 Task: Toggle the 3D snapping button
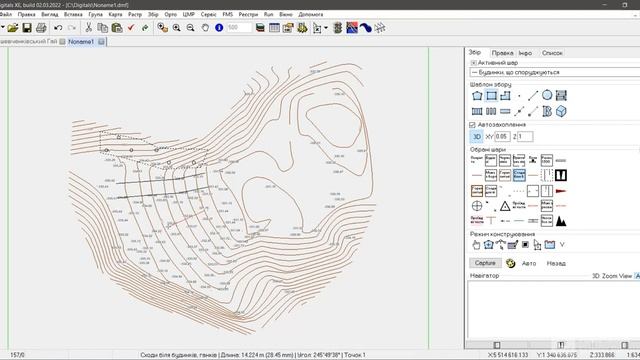pyautogui.click(x=477, y=137)
